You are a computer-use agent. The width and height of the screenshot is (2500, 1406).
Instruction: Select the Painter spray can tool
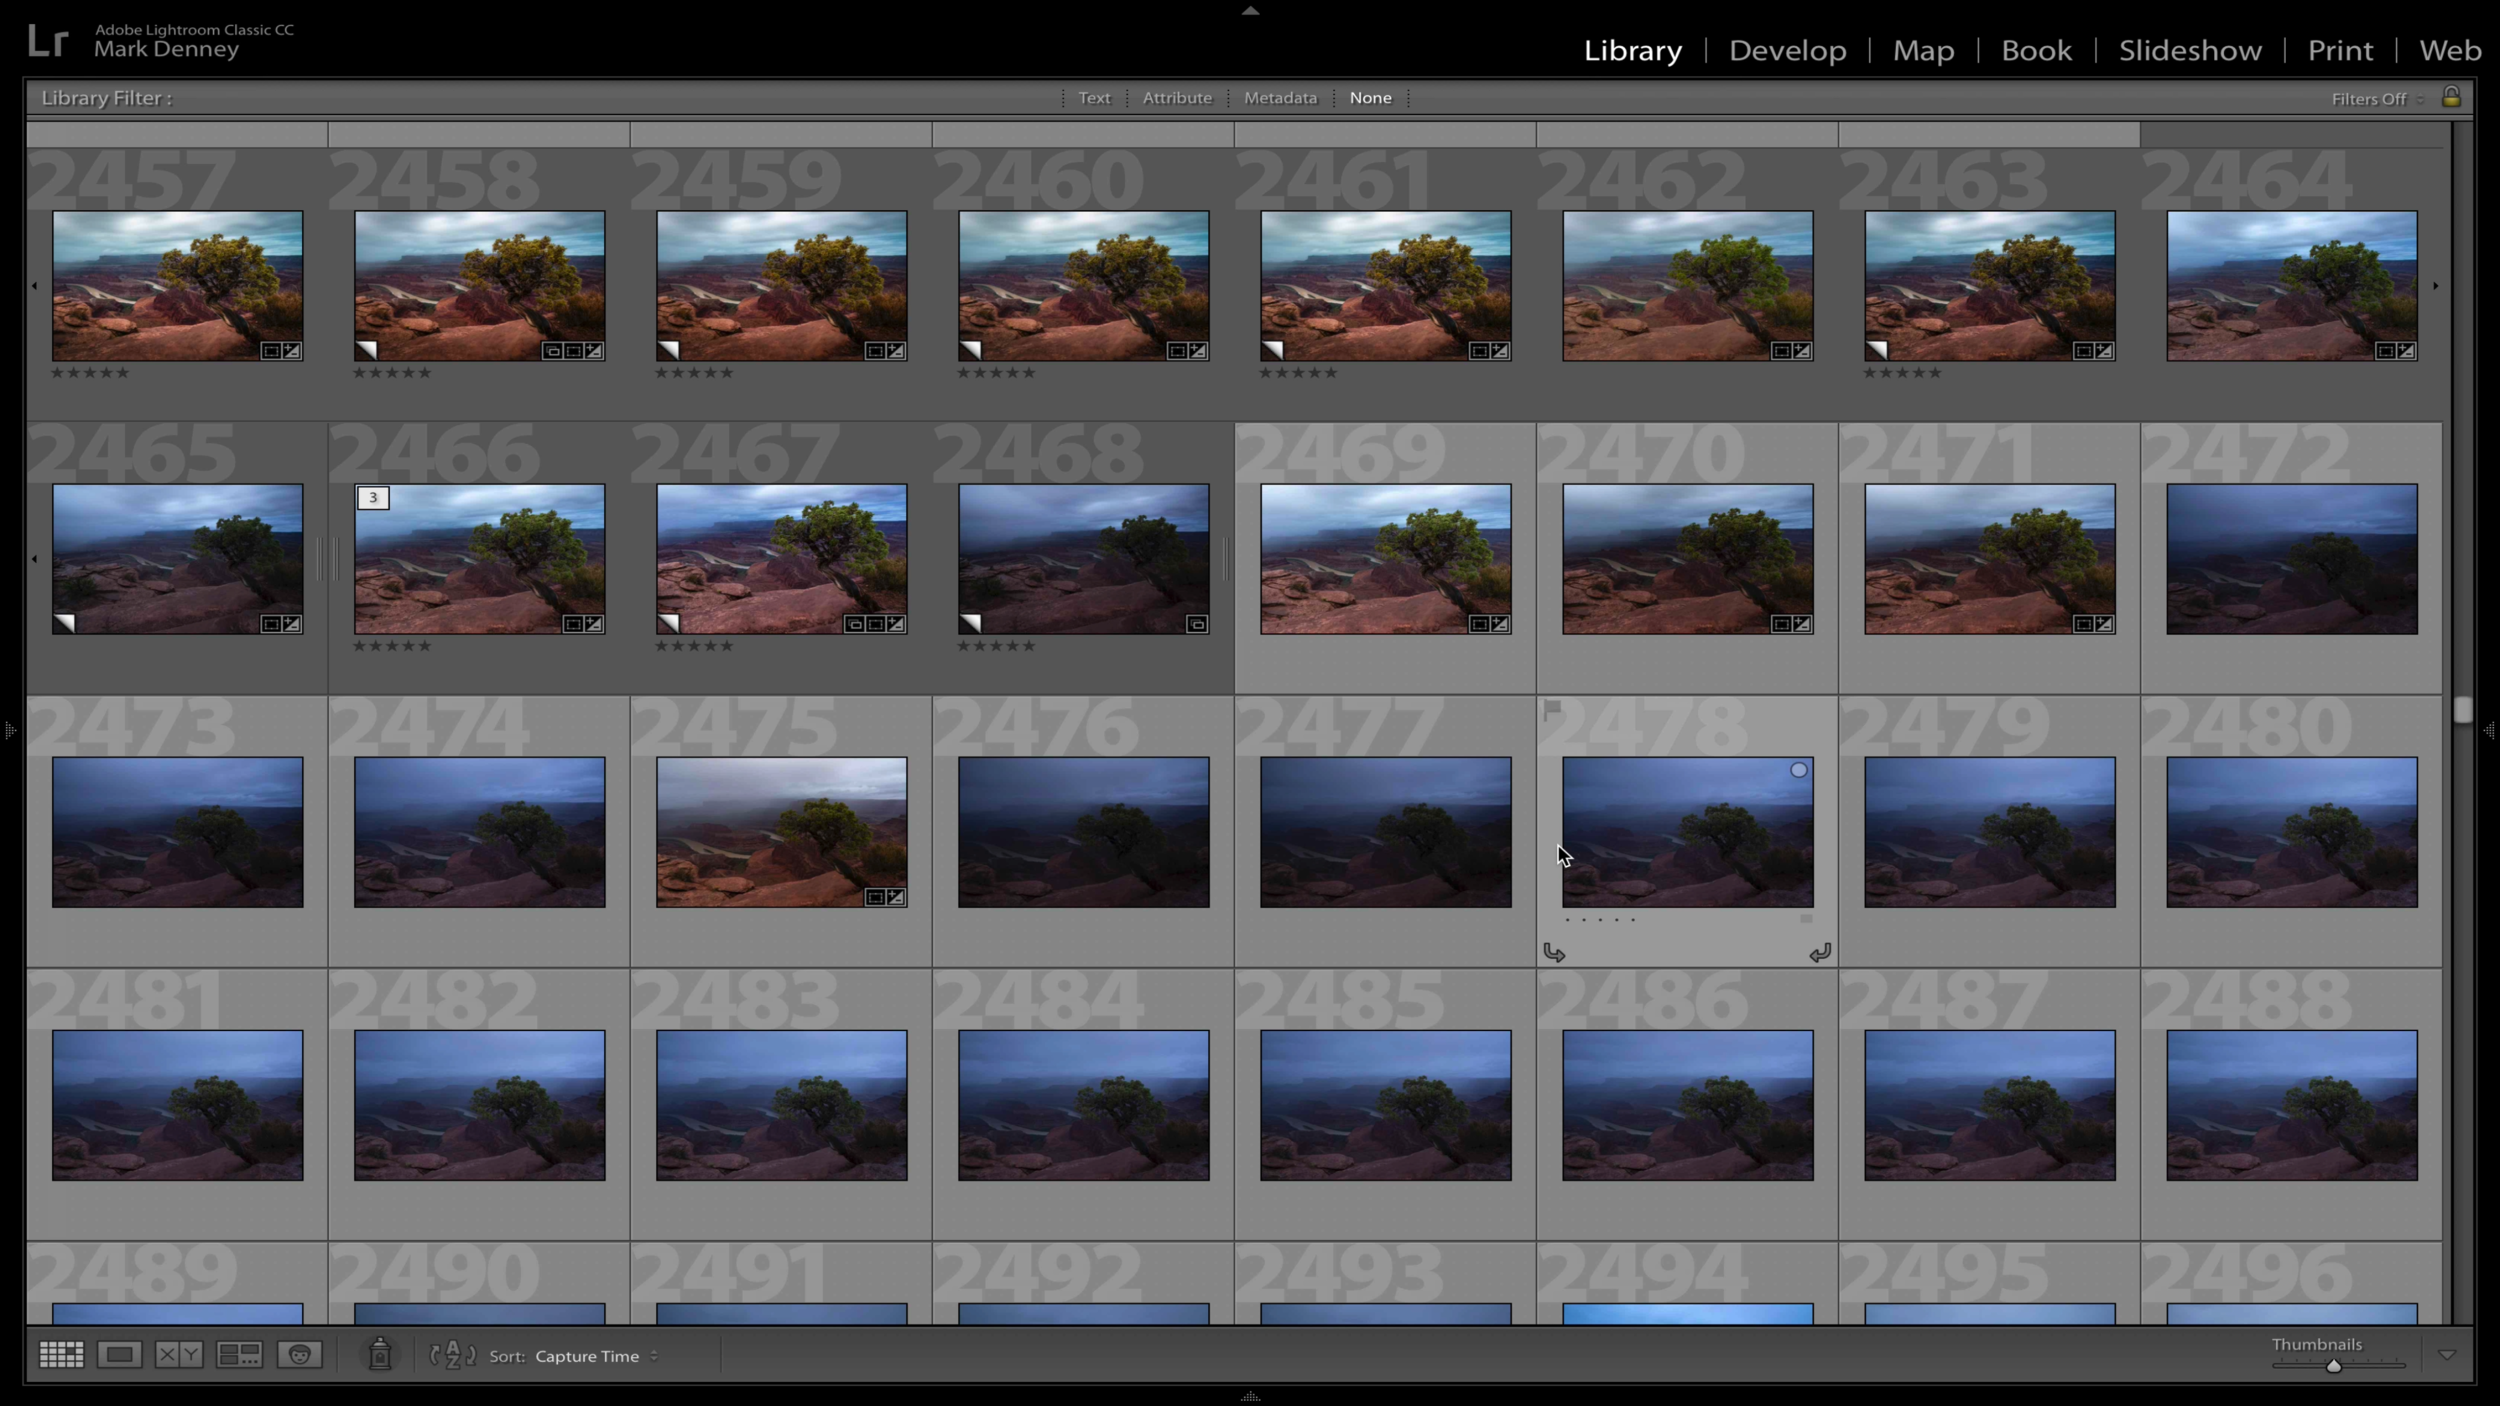pyautogui.click(x=380, y=1355)
